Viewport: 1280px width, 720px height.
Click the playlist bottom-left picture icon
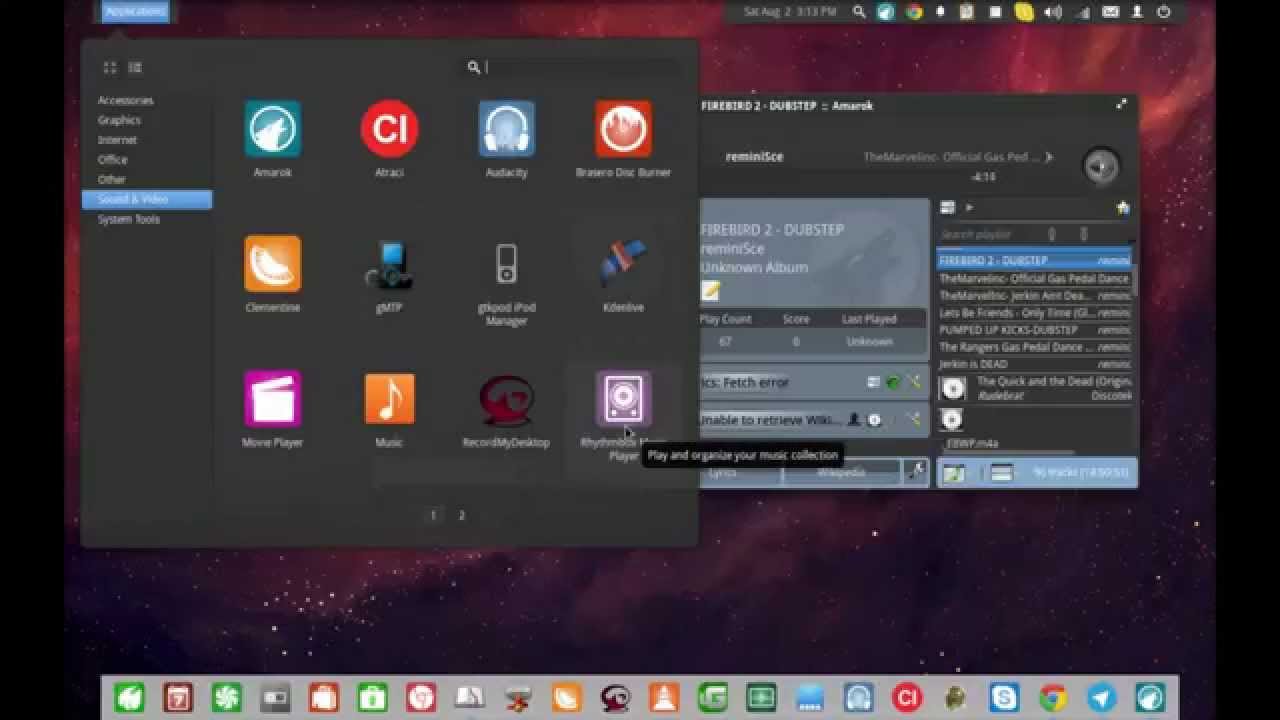click(954, 473)
